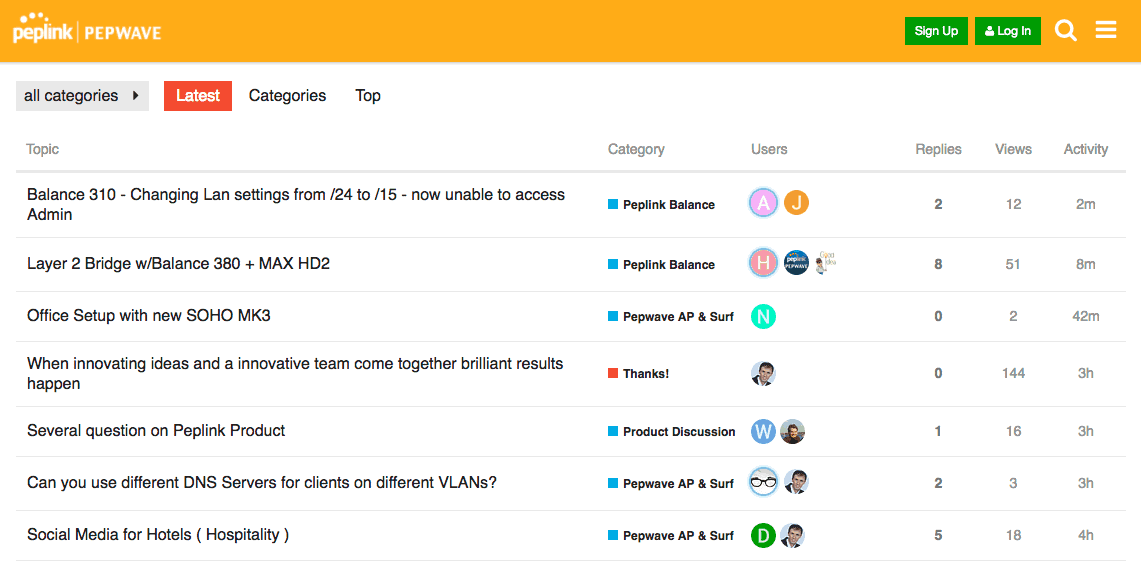Open Peplink Balance category on Balance 310 row

(x=661, y=204)
